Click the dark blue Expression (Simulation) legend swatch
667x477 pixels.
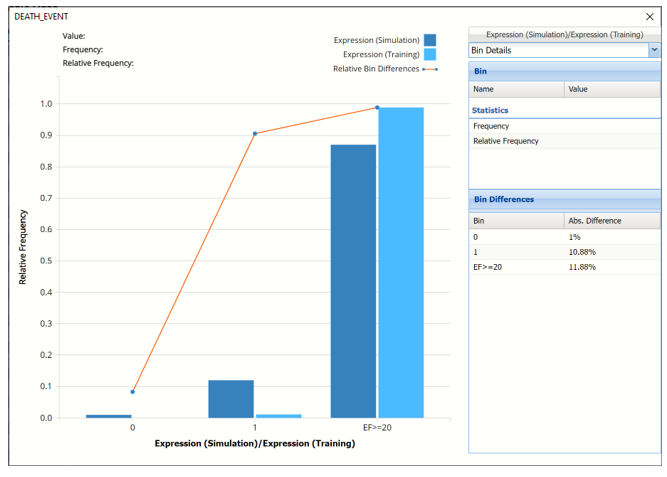click(430, 41)
